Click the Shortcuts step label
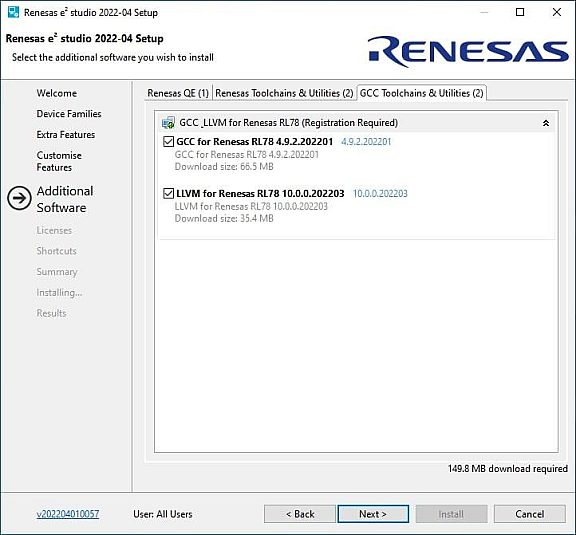The height and width of the screenshot is (535, 576). coord(56,251)
